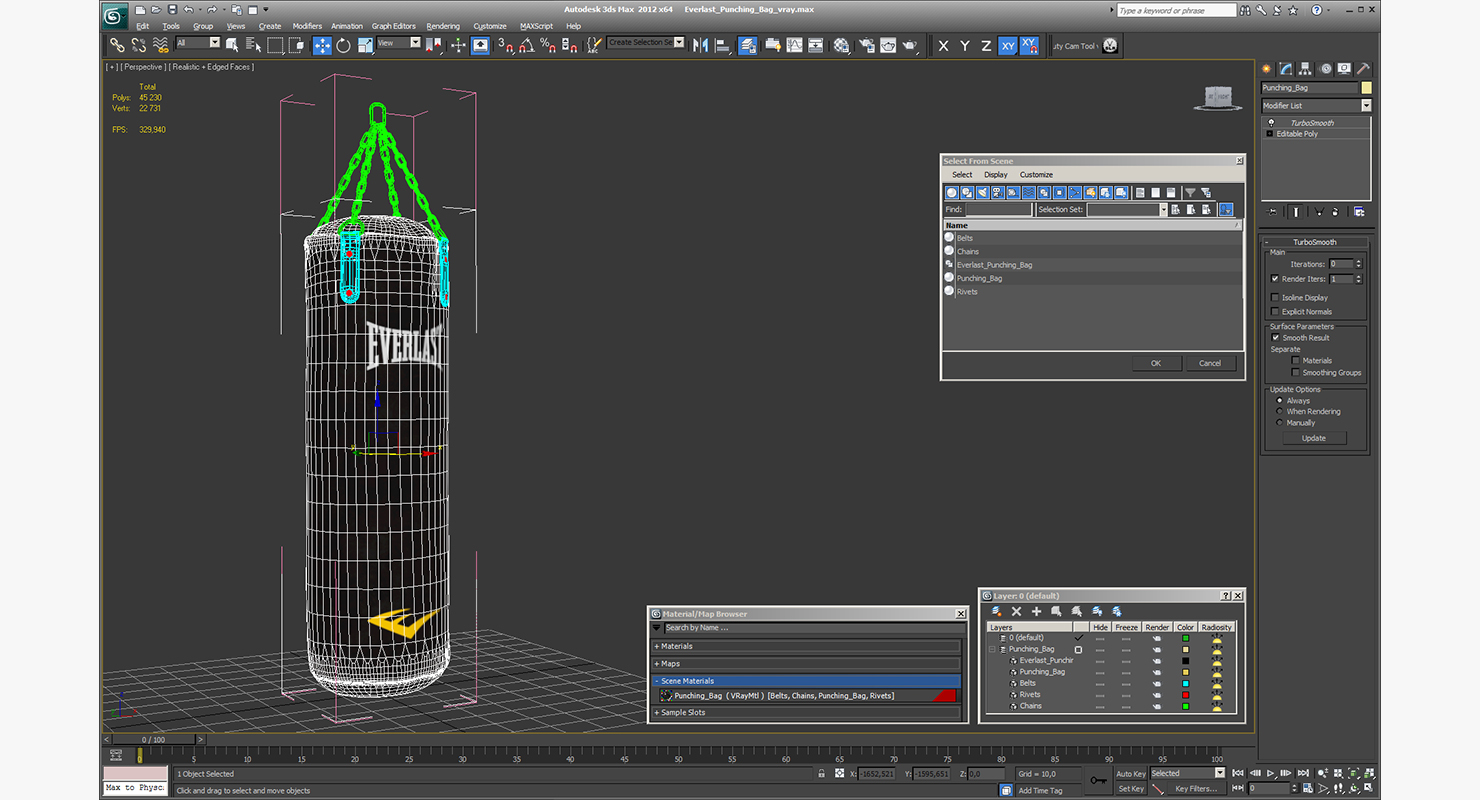
Task: Activate the Bind to Space Warp tool
Action: click(160, 45)
